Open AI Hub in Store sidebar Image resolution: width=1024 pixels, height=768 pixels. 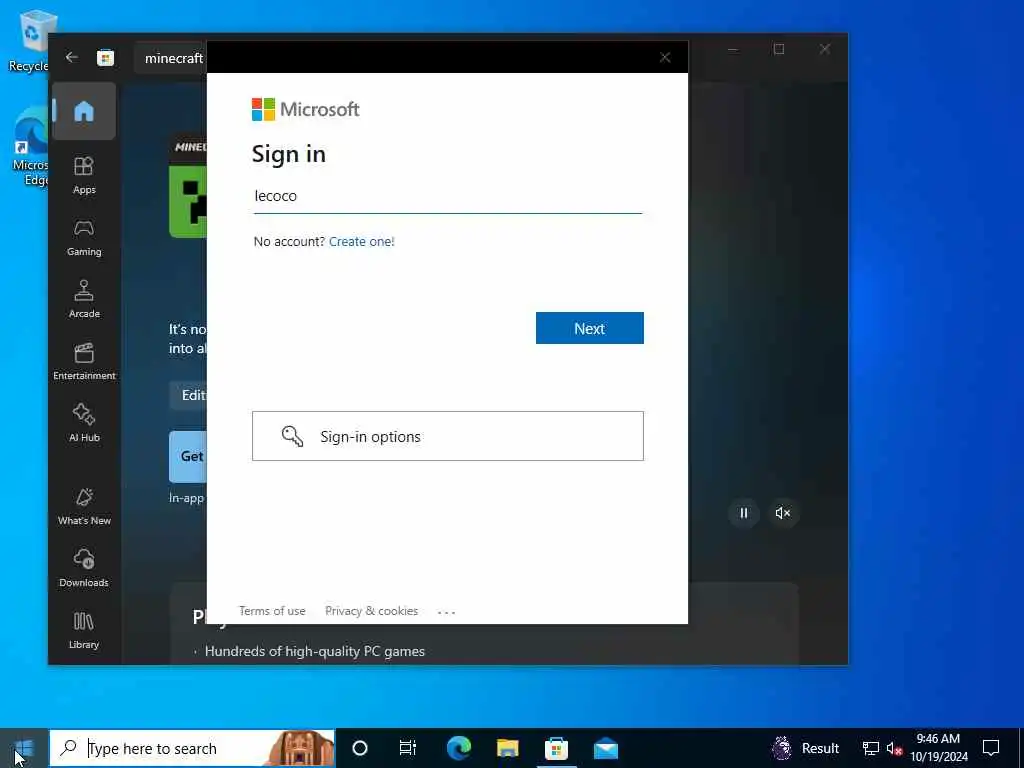click(x=84, y=423)
